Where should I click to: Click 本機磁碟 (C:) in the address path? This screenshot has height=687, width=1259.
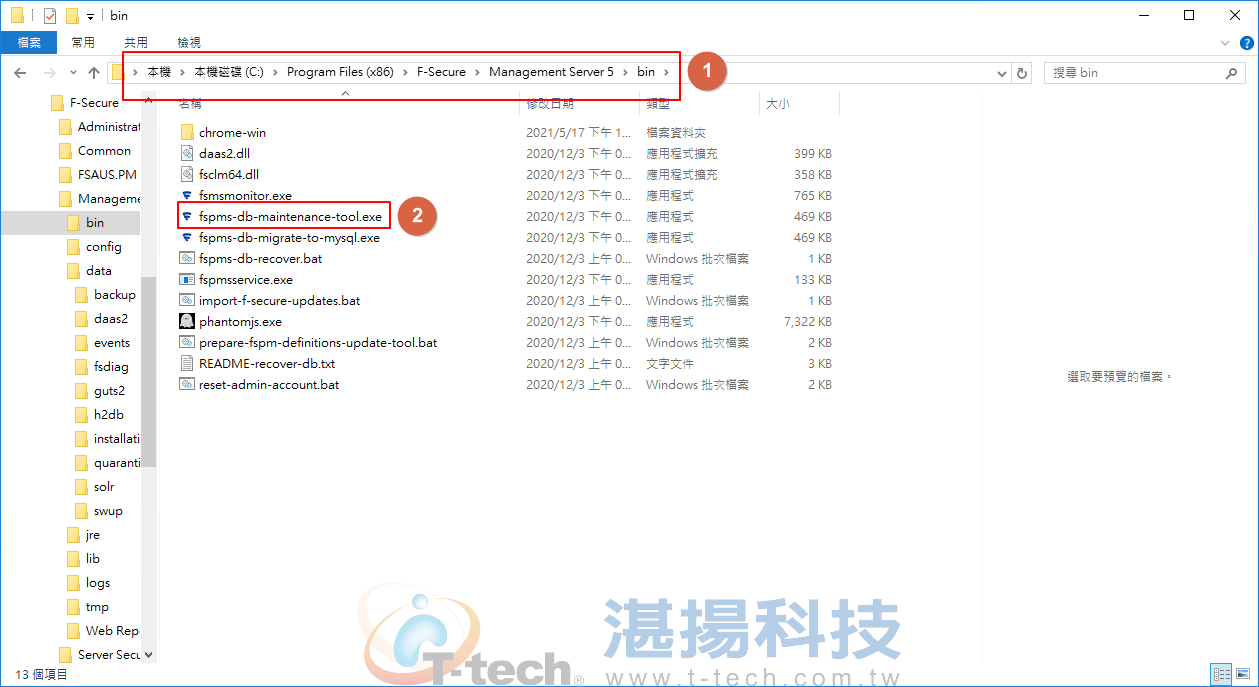[x=229, y=72]
